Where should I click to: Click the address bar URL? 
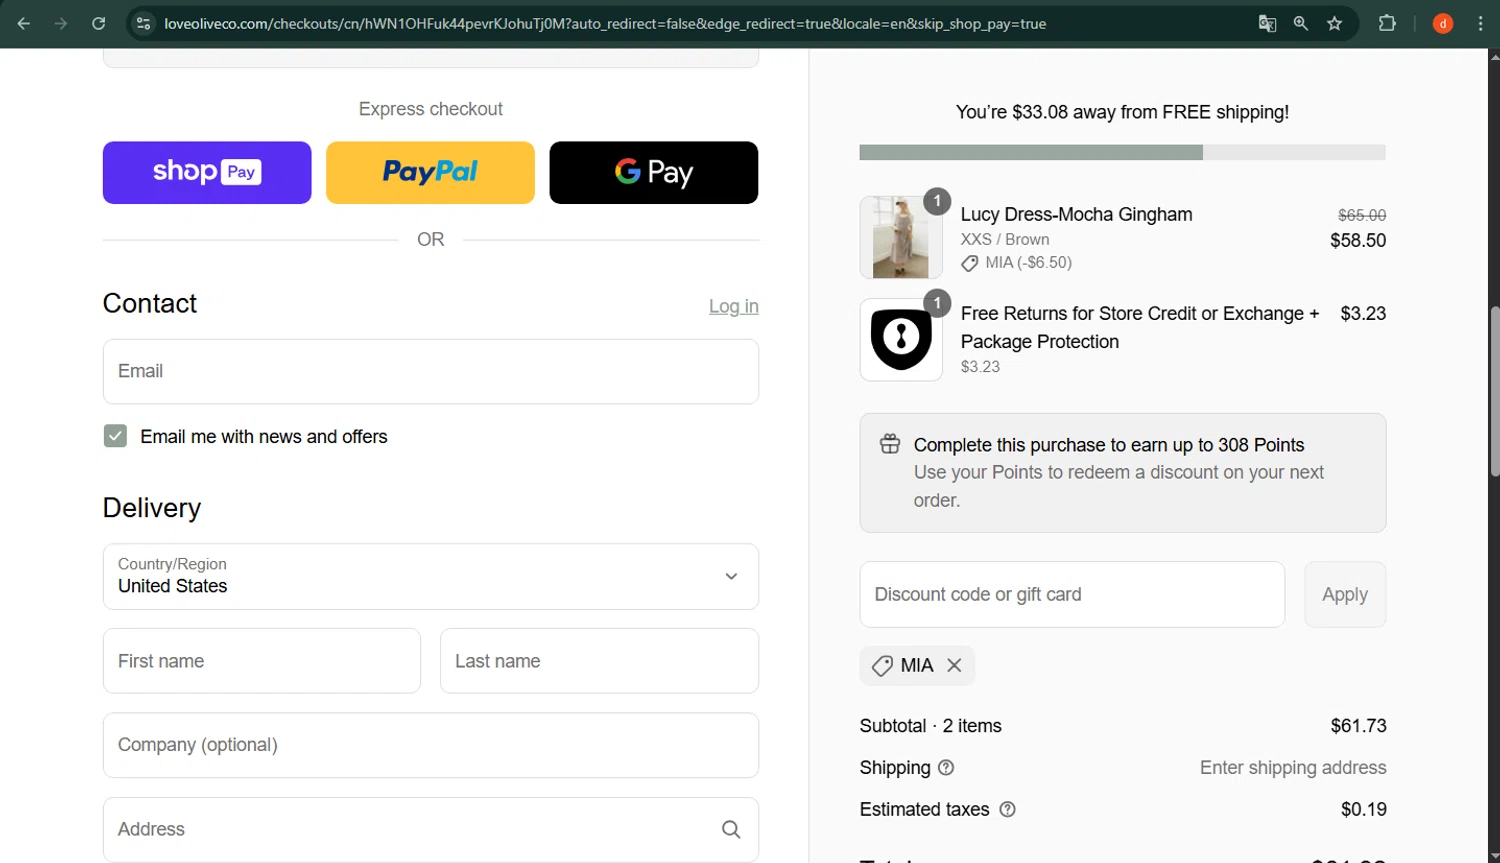[x=605, y=23]
